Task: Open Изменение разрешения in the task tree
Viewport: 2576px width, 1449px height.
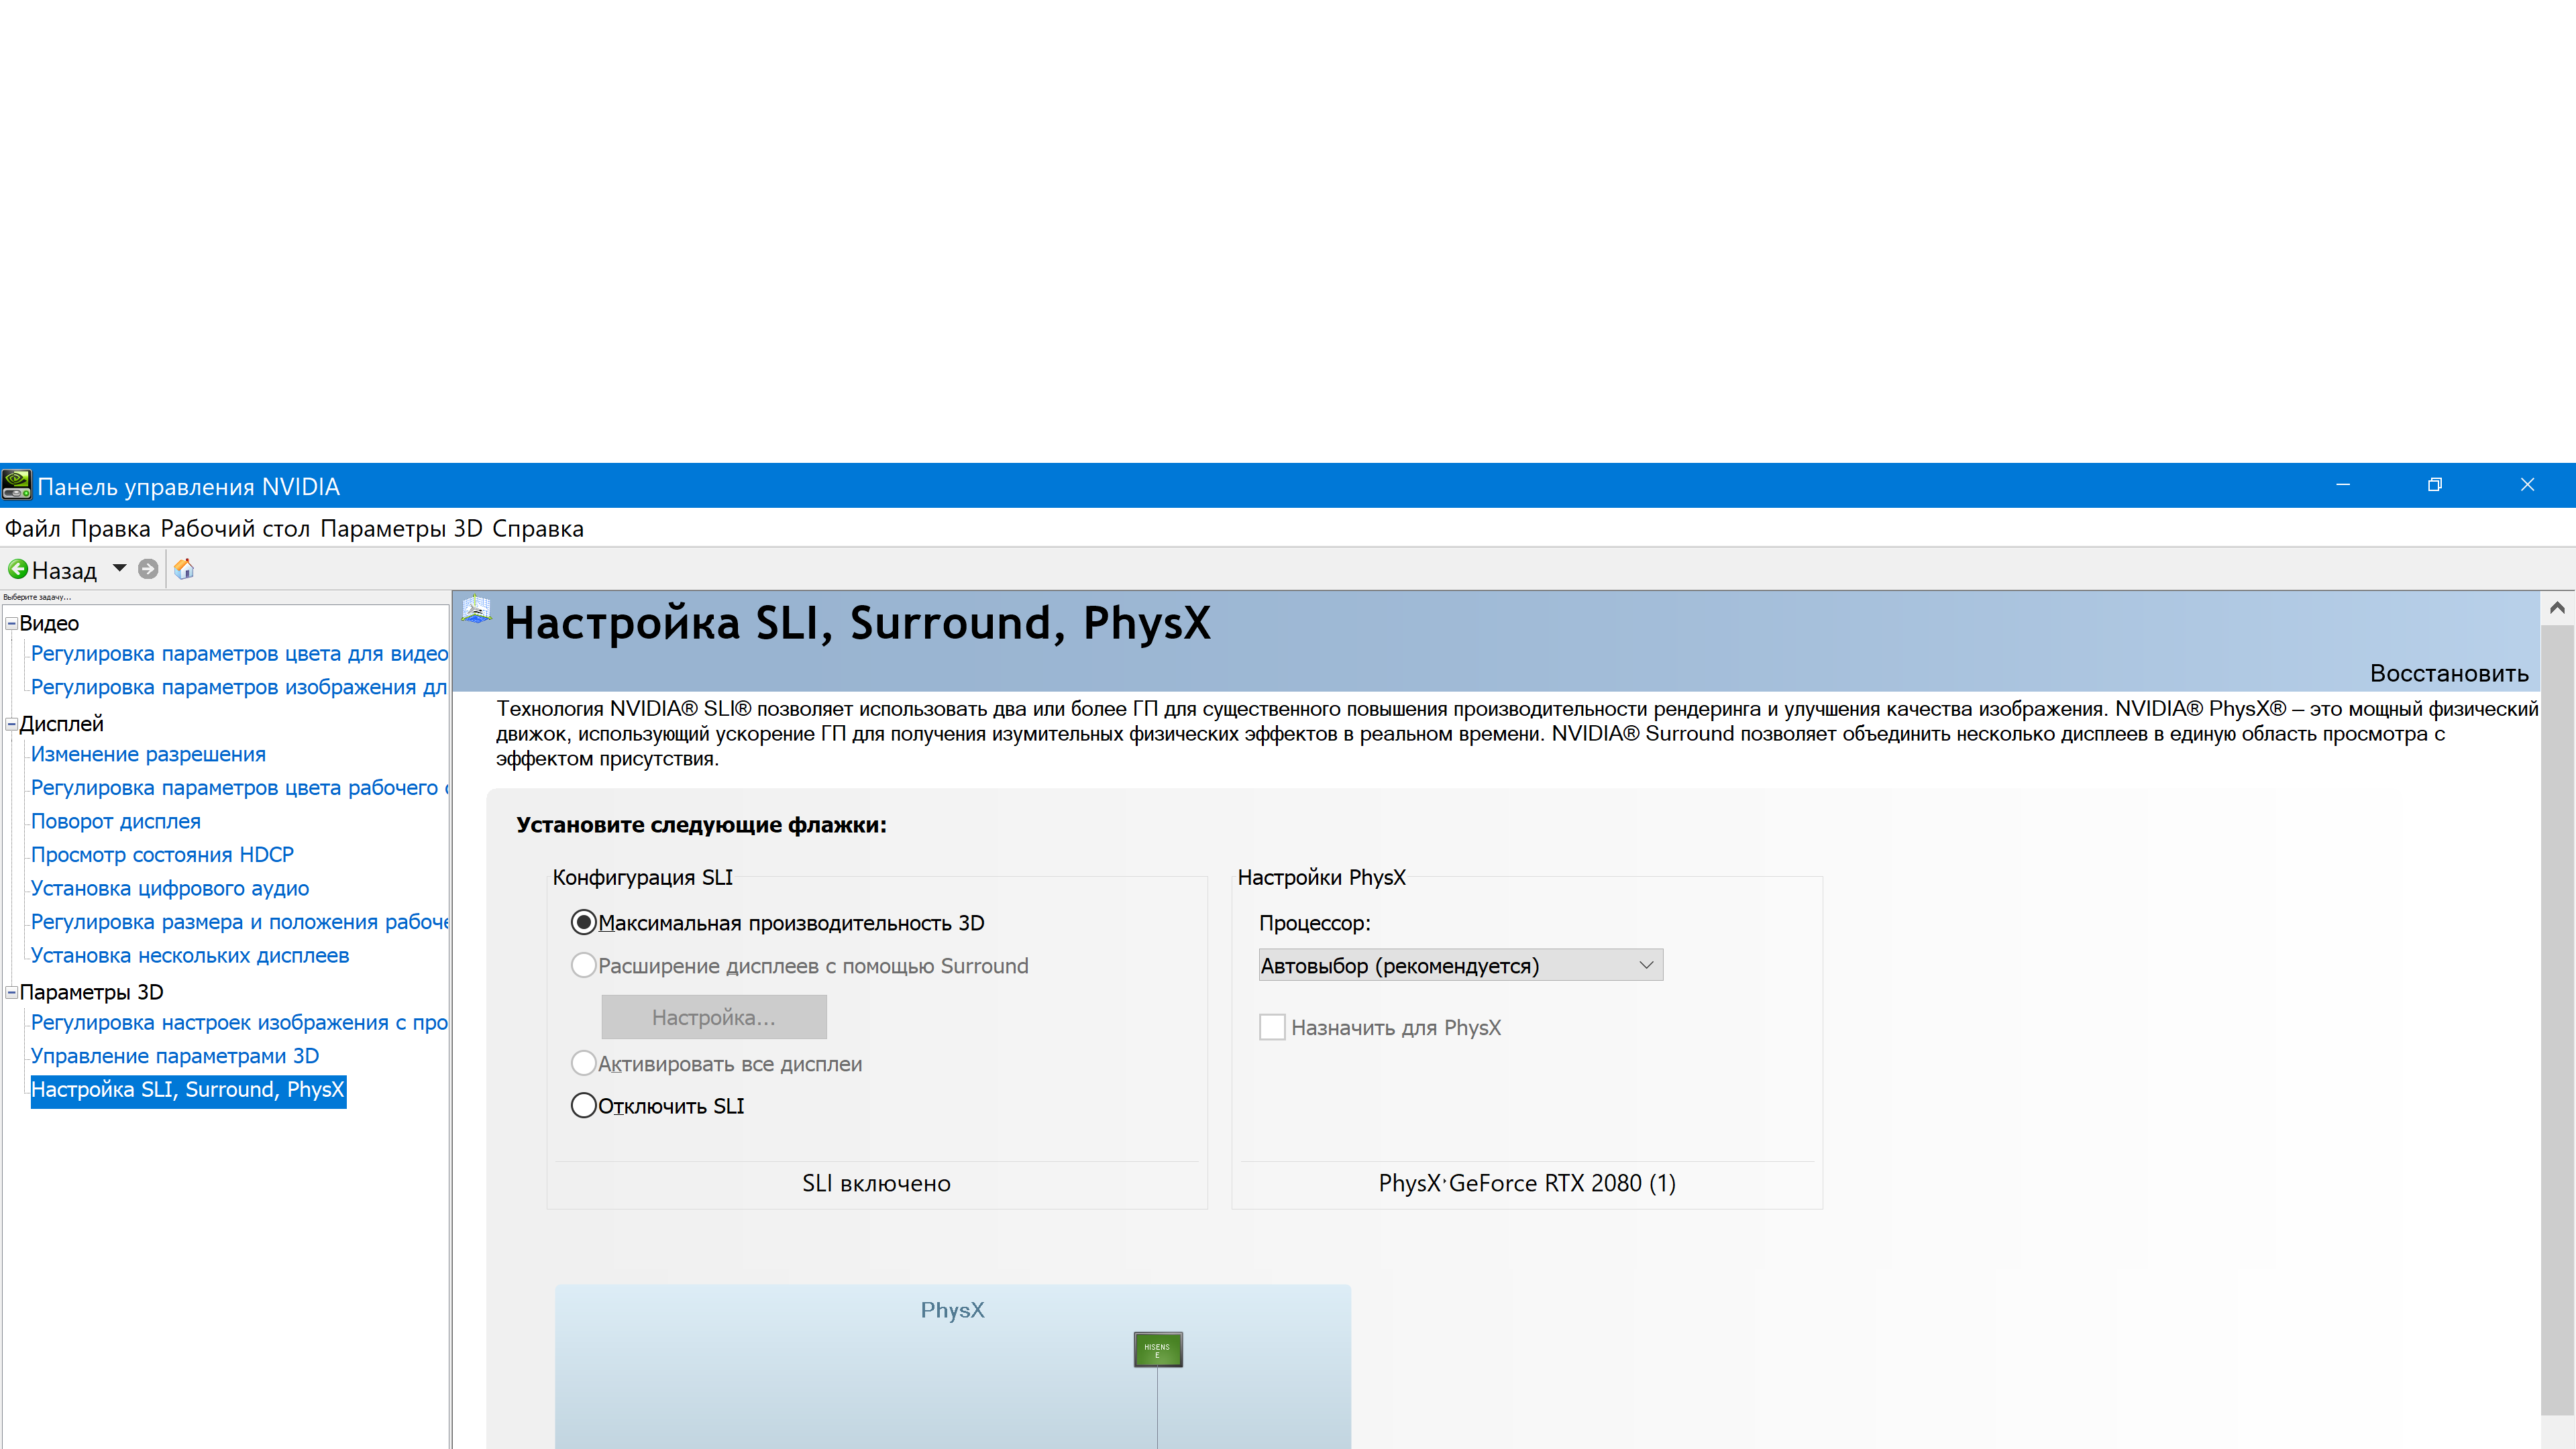Action: click(x=148, y=754)
